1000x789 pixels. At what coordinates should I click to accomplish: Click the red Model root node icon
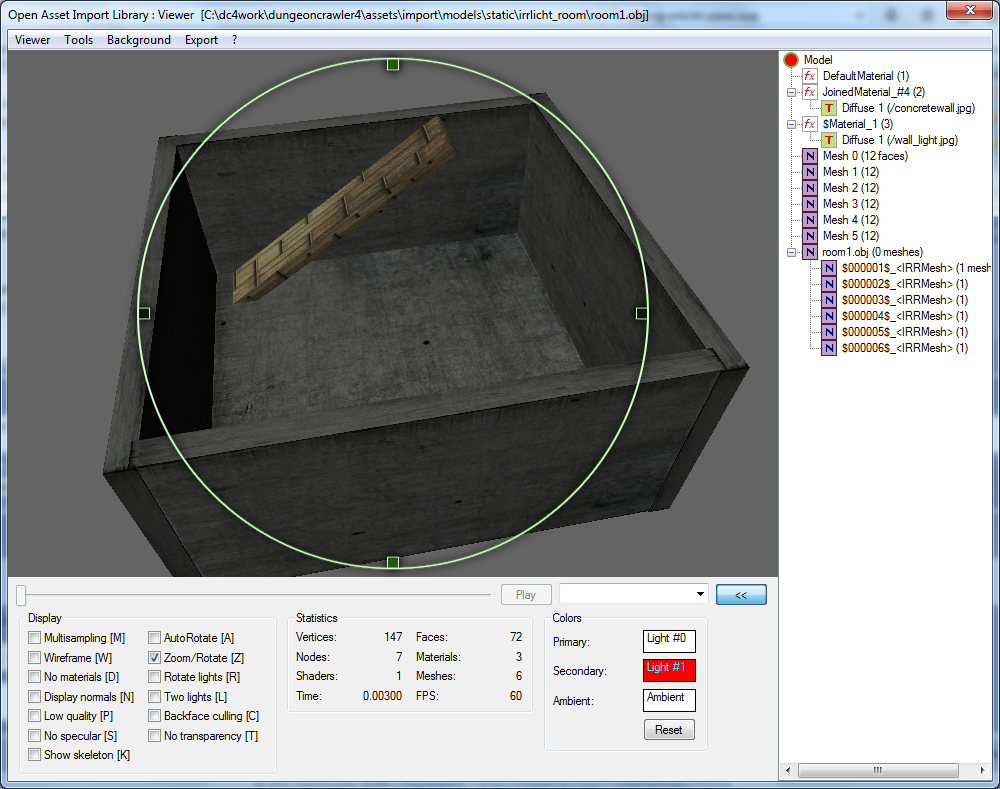(792, 60)
